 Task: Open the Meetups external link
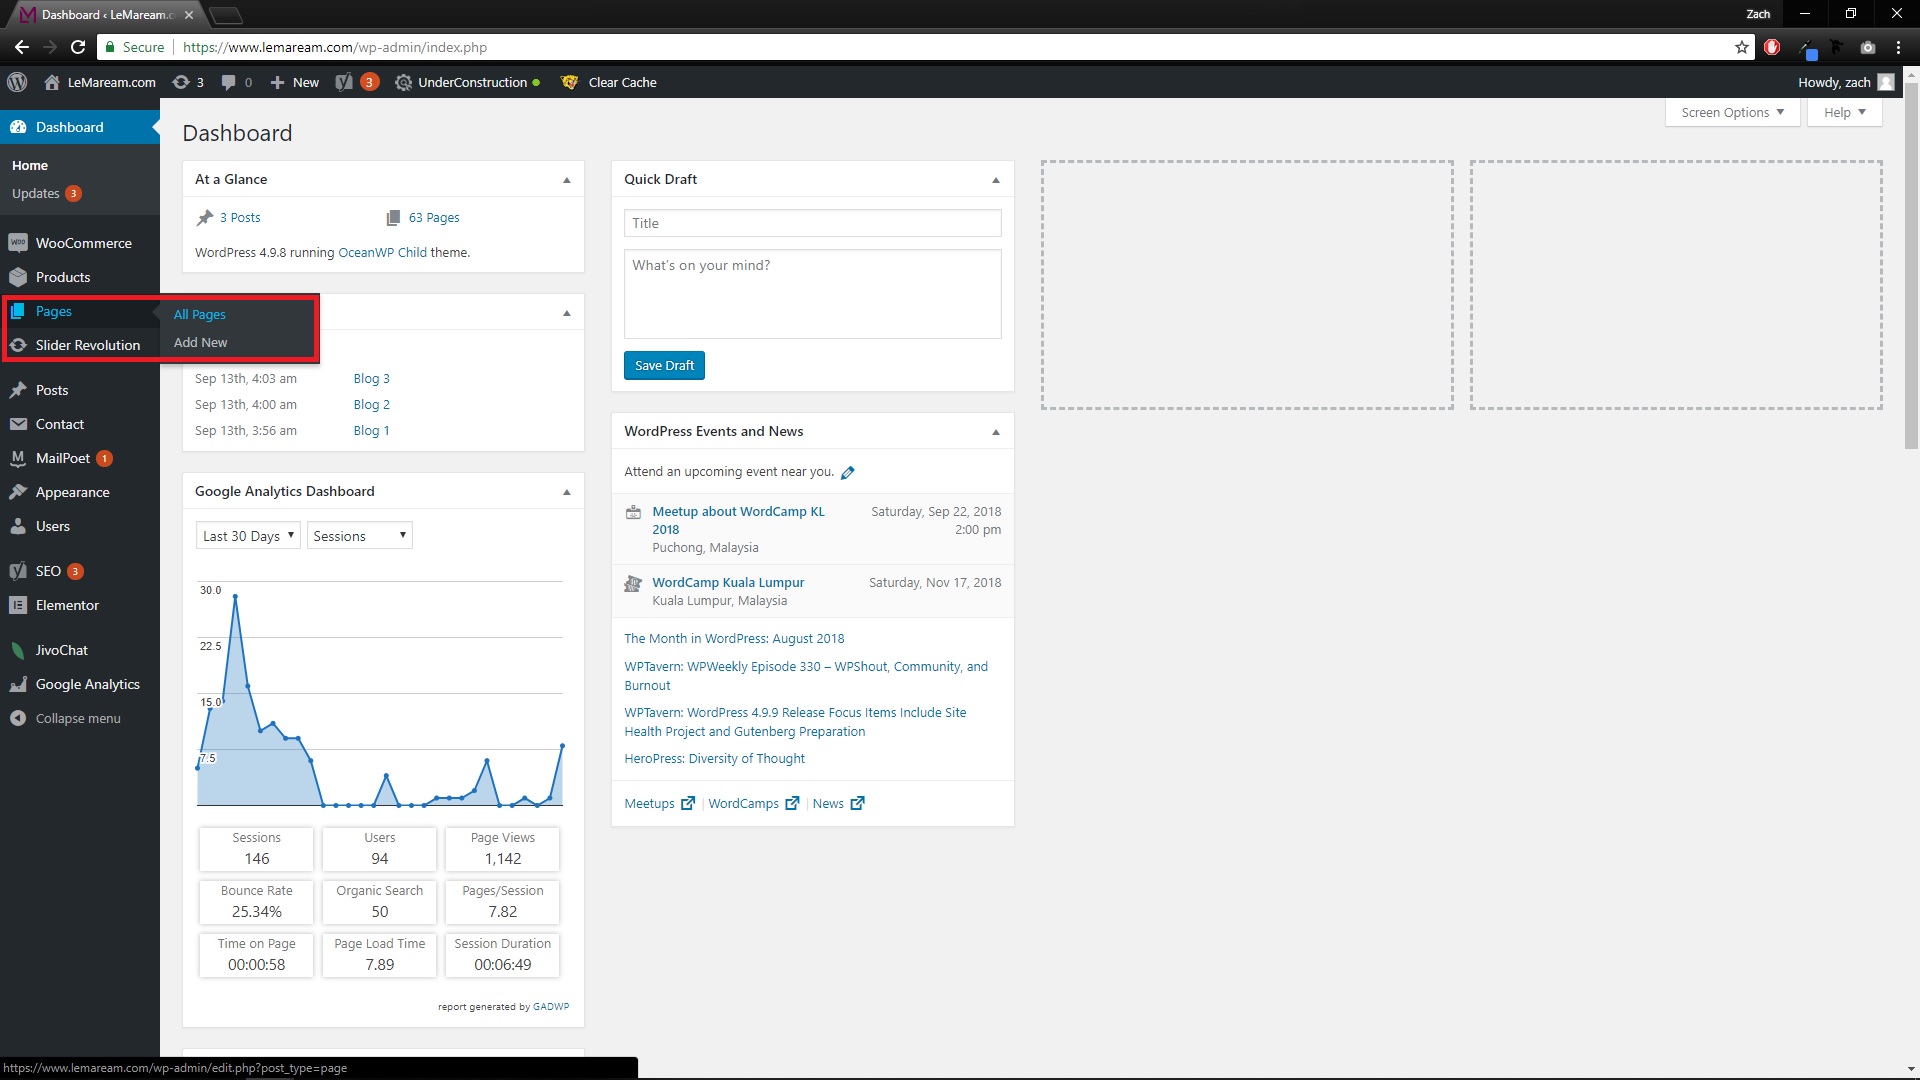(659, 803)
